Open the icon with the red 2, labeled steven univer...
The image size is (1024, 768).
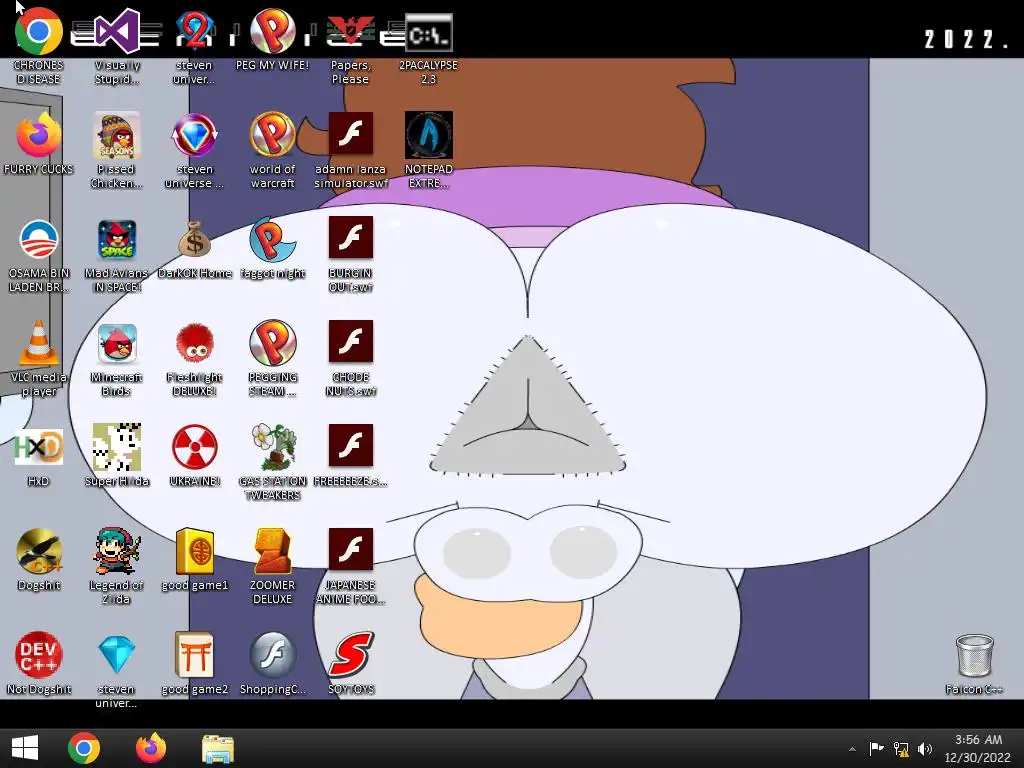click(195, 31)
